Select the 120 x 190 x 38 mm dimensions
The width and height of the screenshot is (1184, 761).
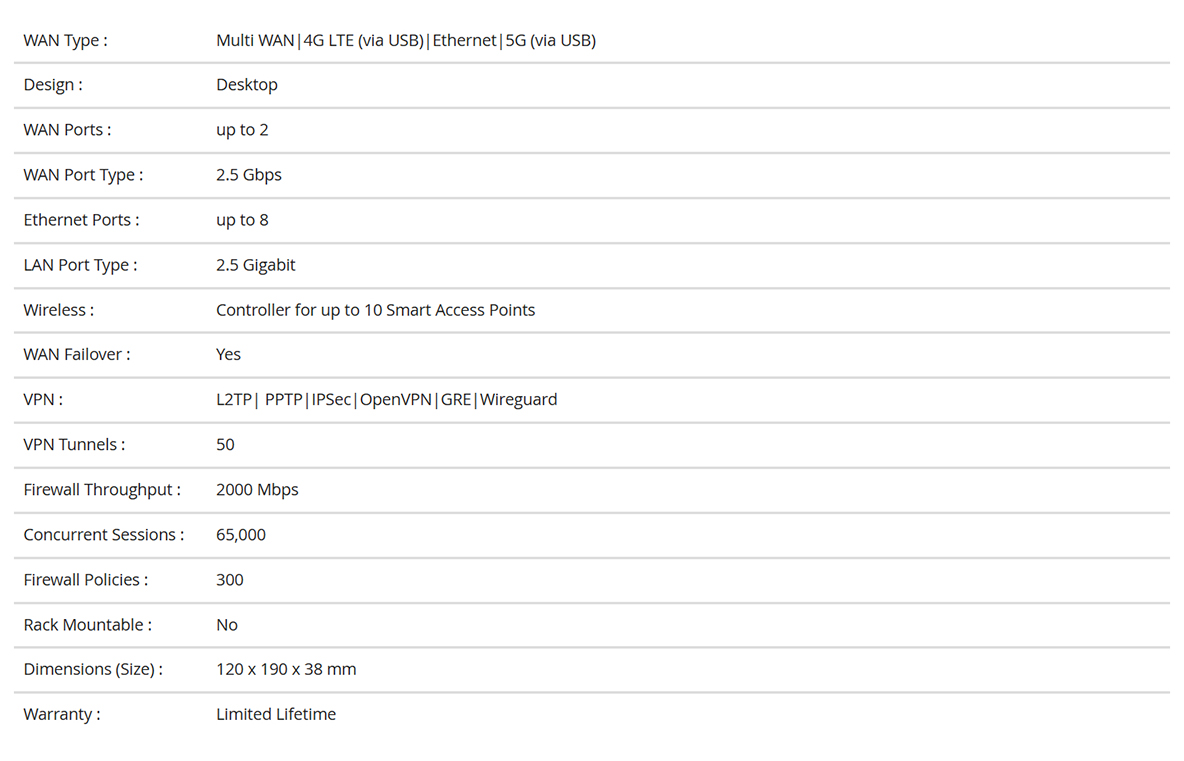pos(286,670)
